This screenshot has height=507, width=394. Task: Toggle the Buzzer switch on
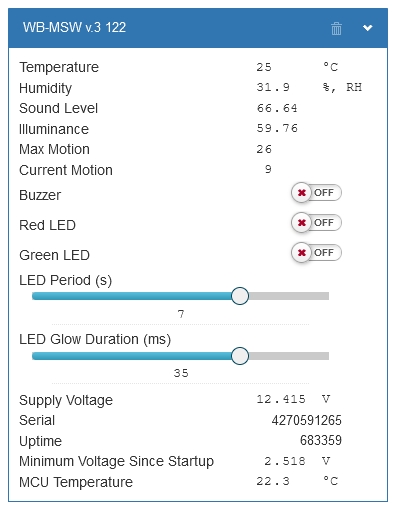tap(316, 193)
